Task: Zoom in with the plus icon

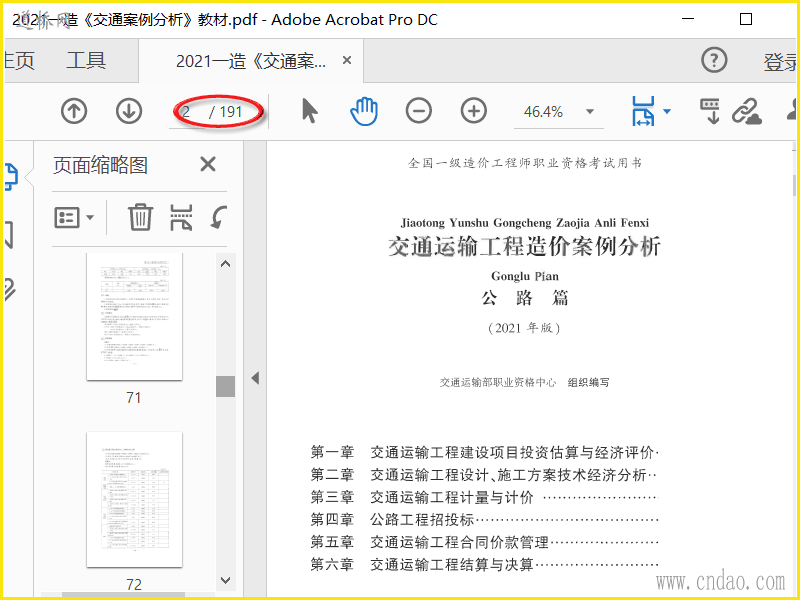Action: pyautogui.click(x=473, y=111)
